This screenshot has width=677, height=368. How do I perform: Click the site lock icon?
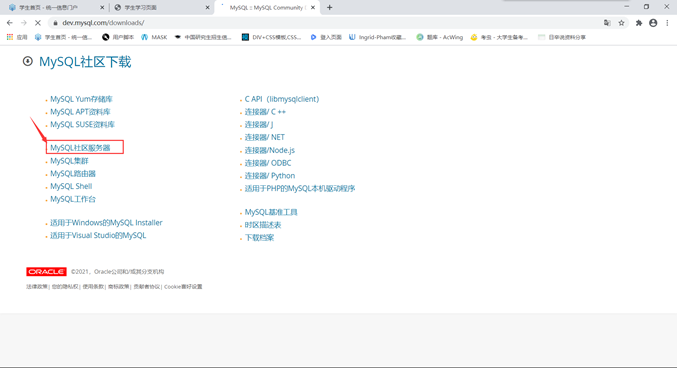(55, 23)
